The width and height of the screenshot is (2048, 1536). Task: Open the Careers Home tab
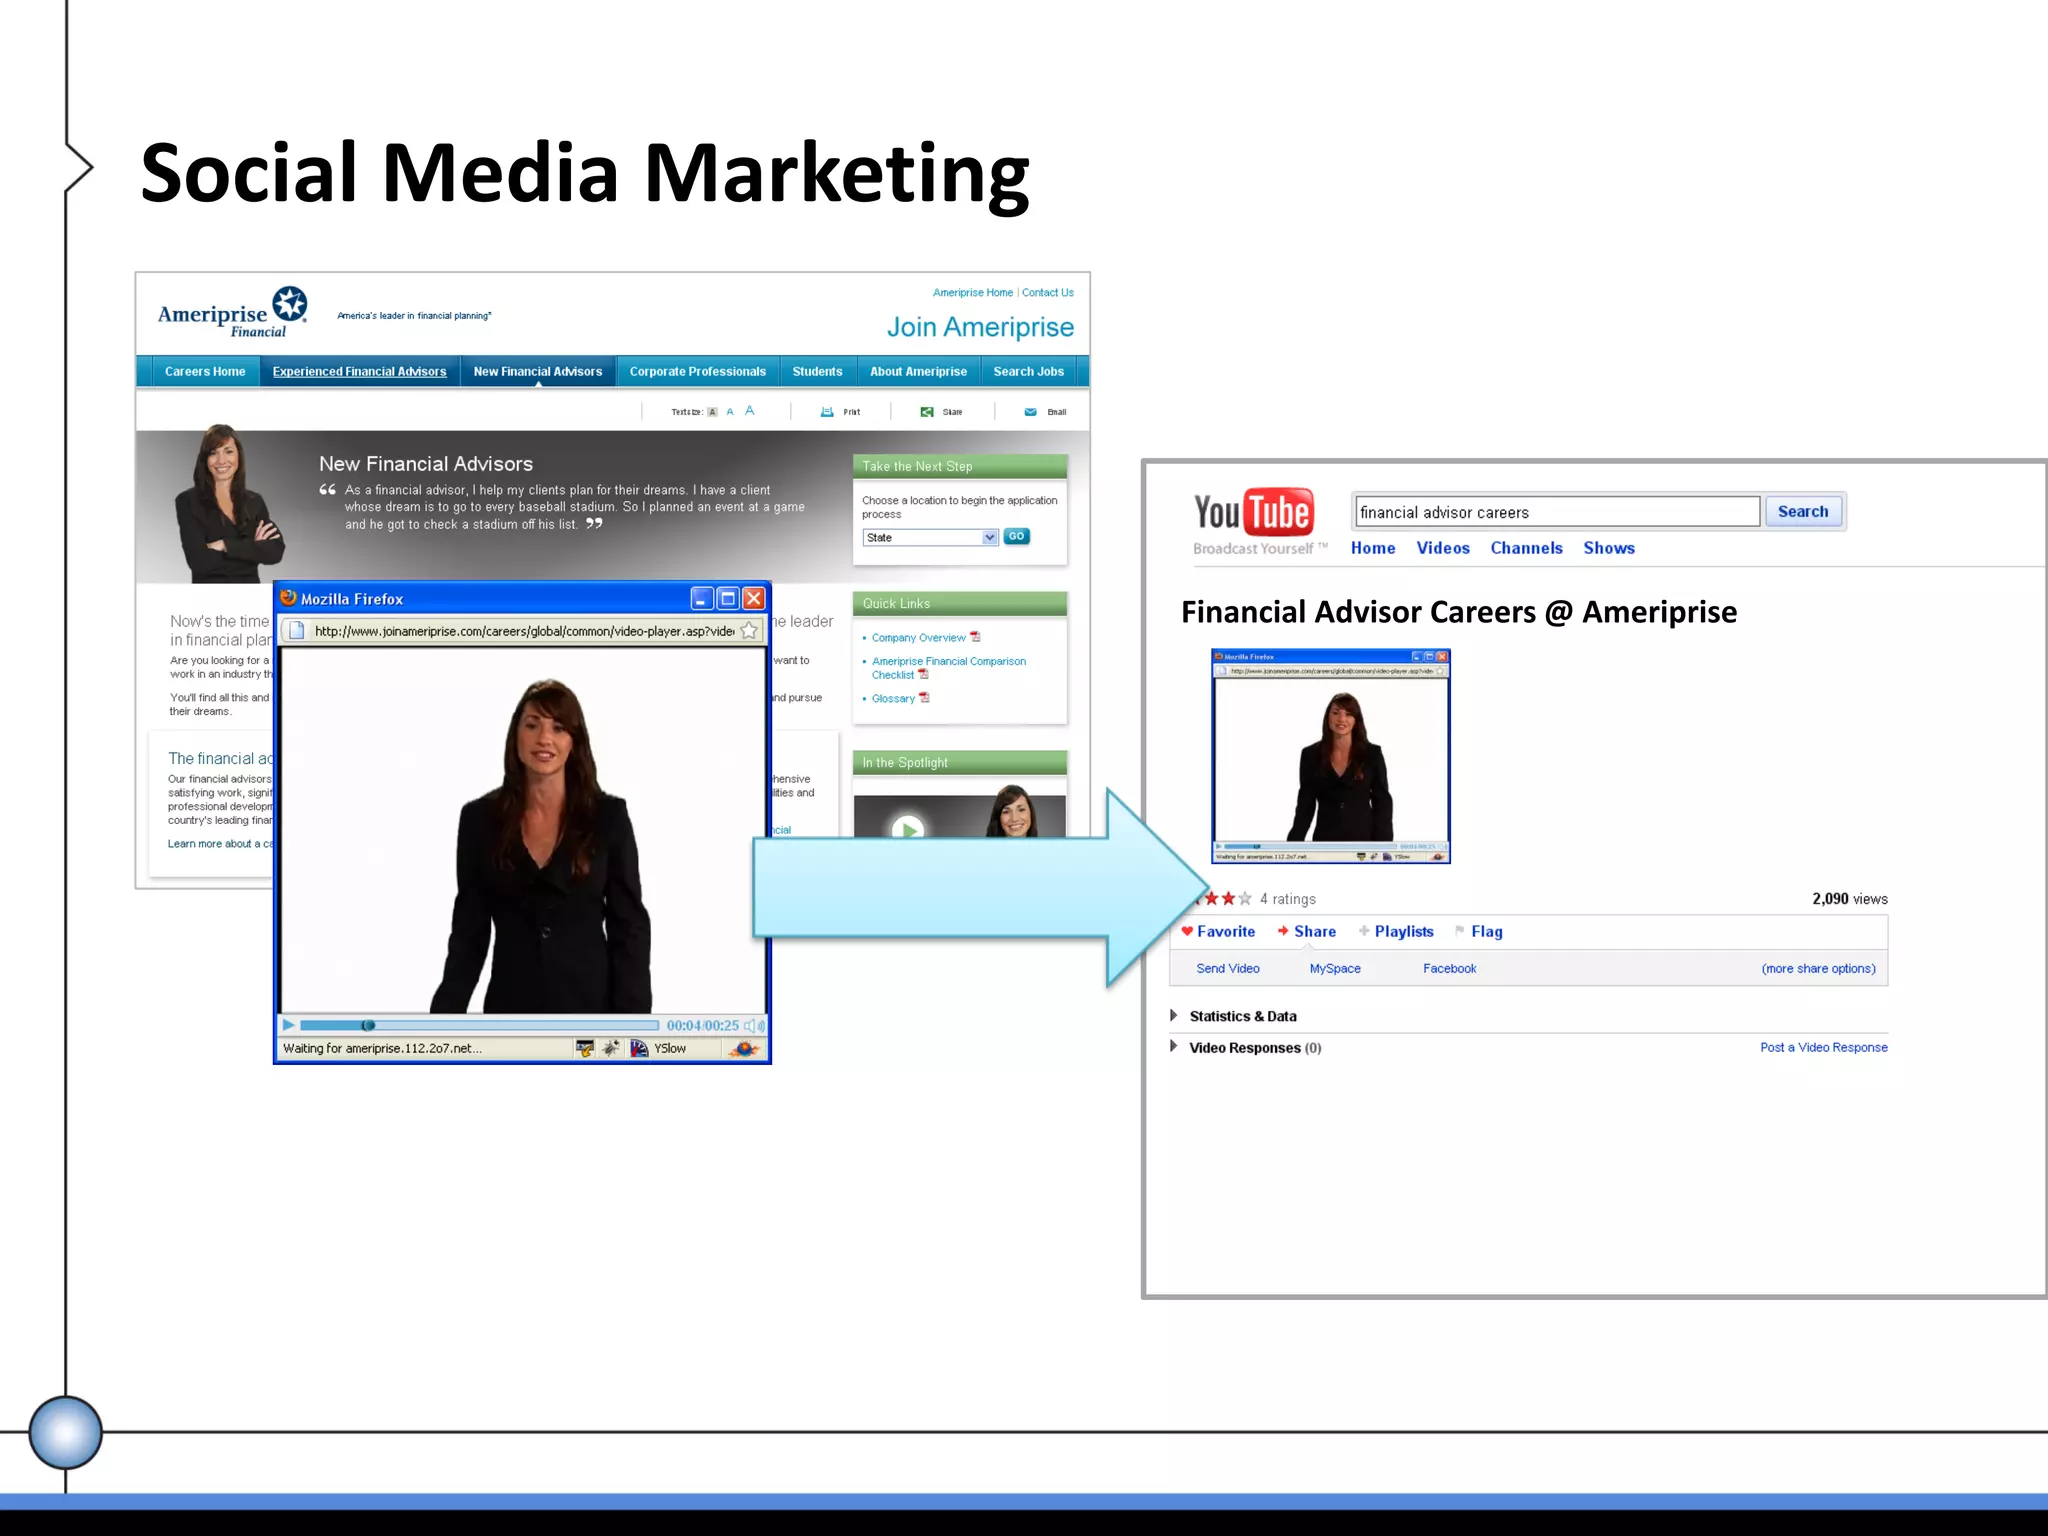click(x=205, y=371)
